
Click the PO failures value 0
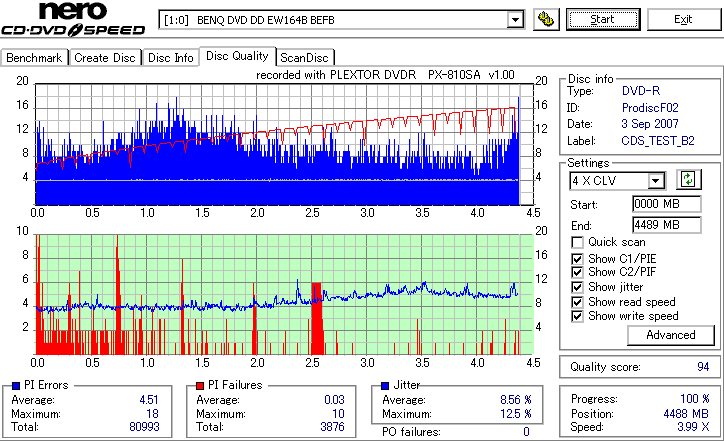coord(526,432)
